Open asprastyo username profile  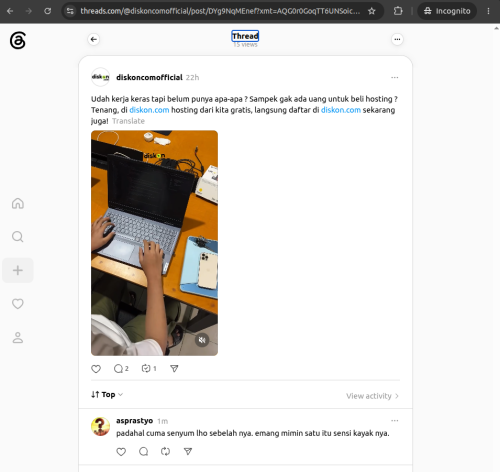click(134, 421)
